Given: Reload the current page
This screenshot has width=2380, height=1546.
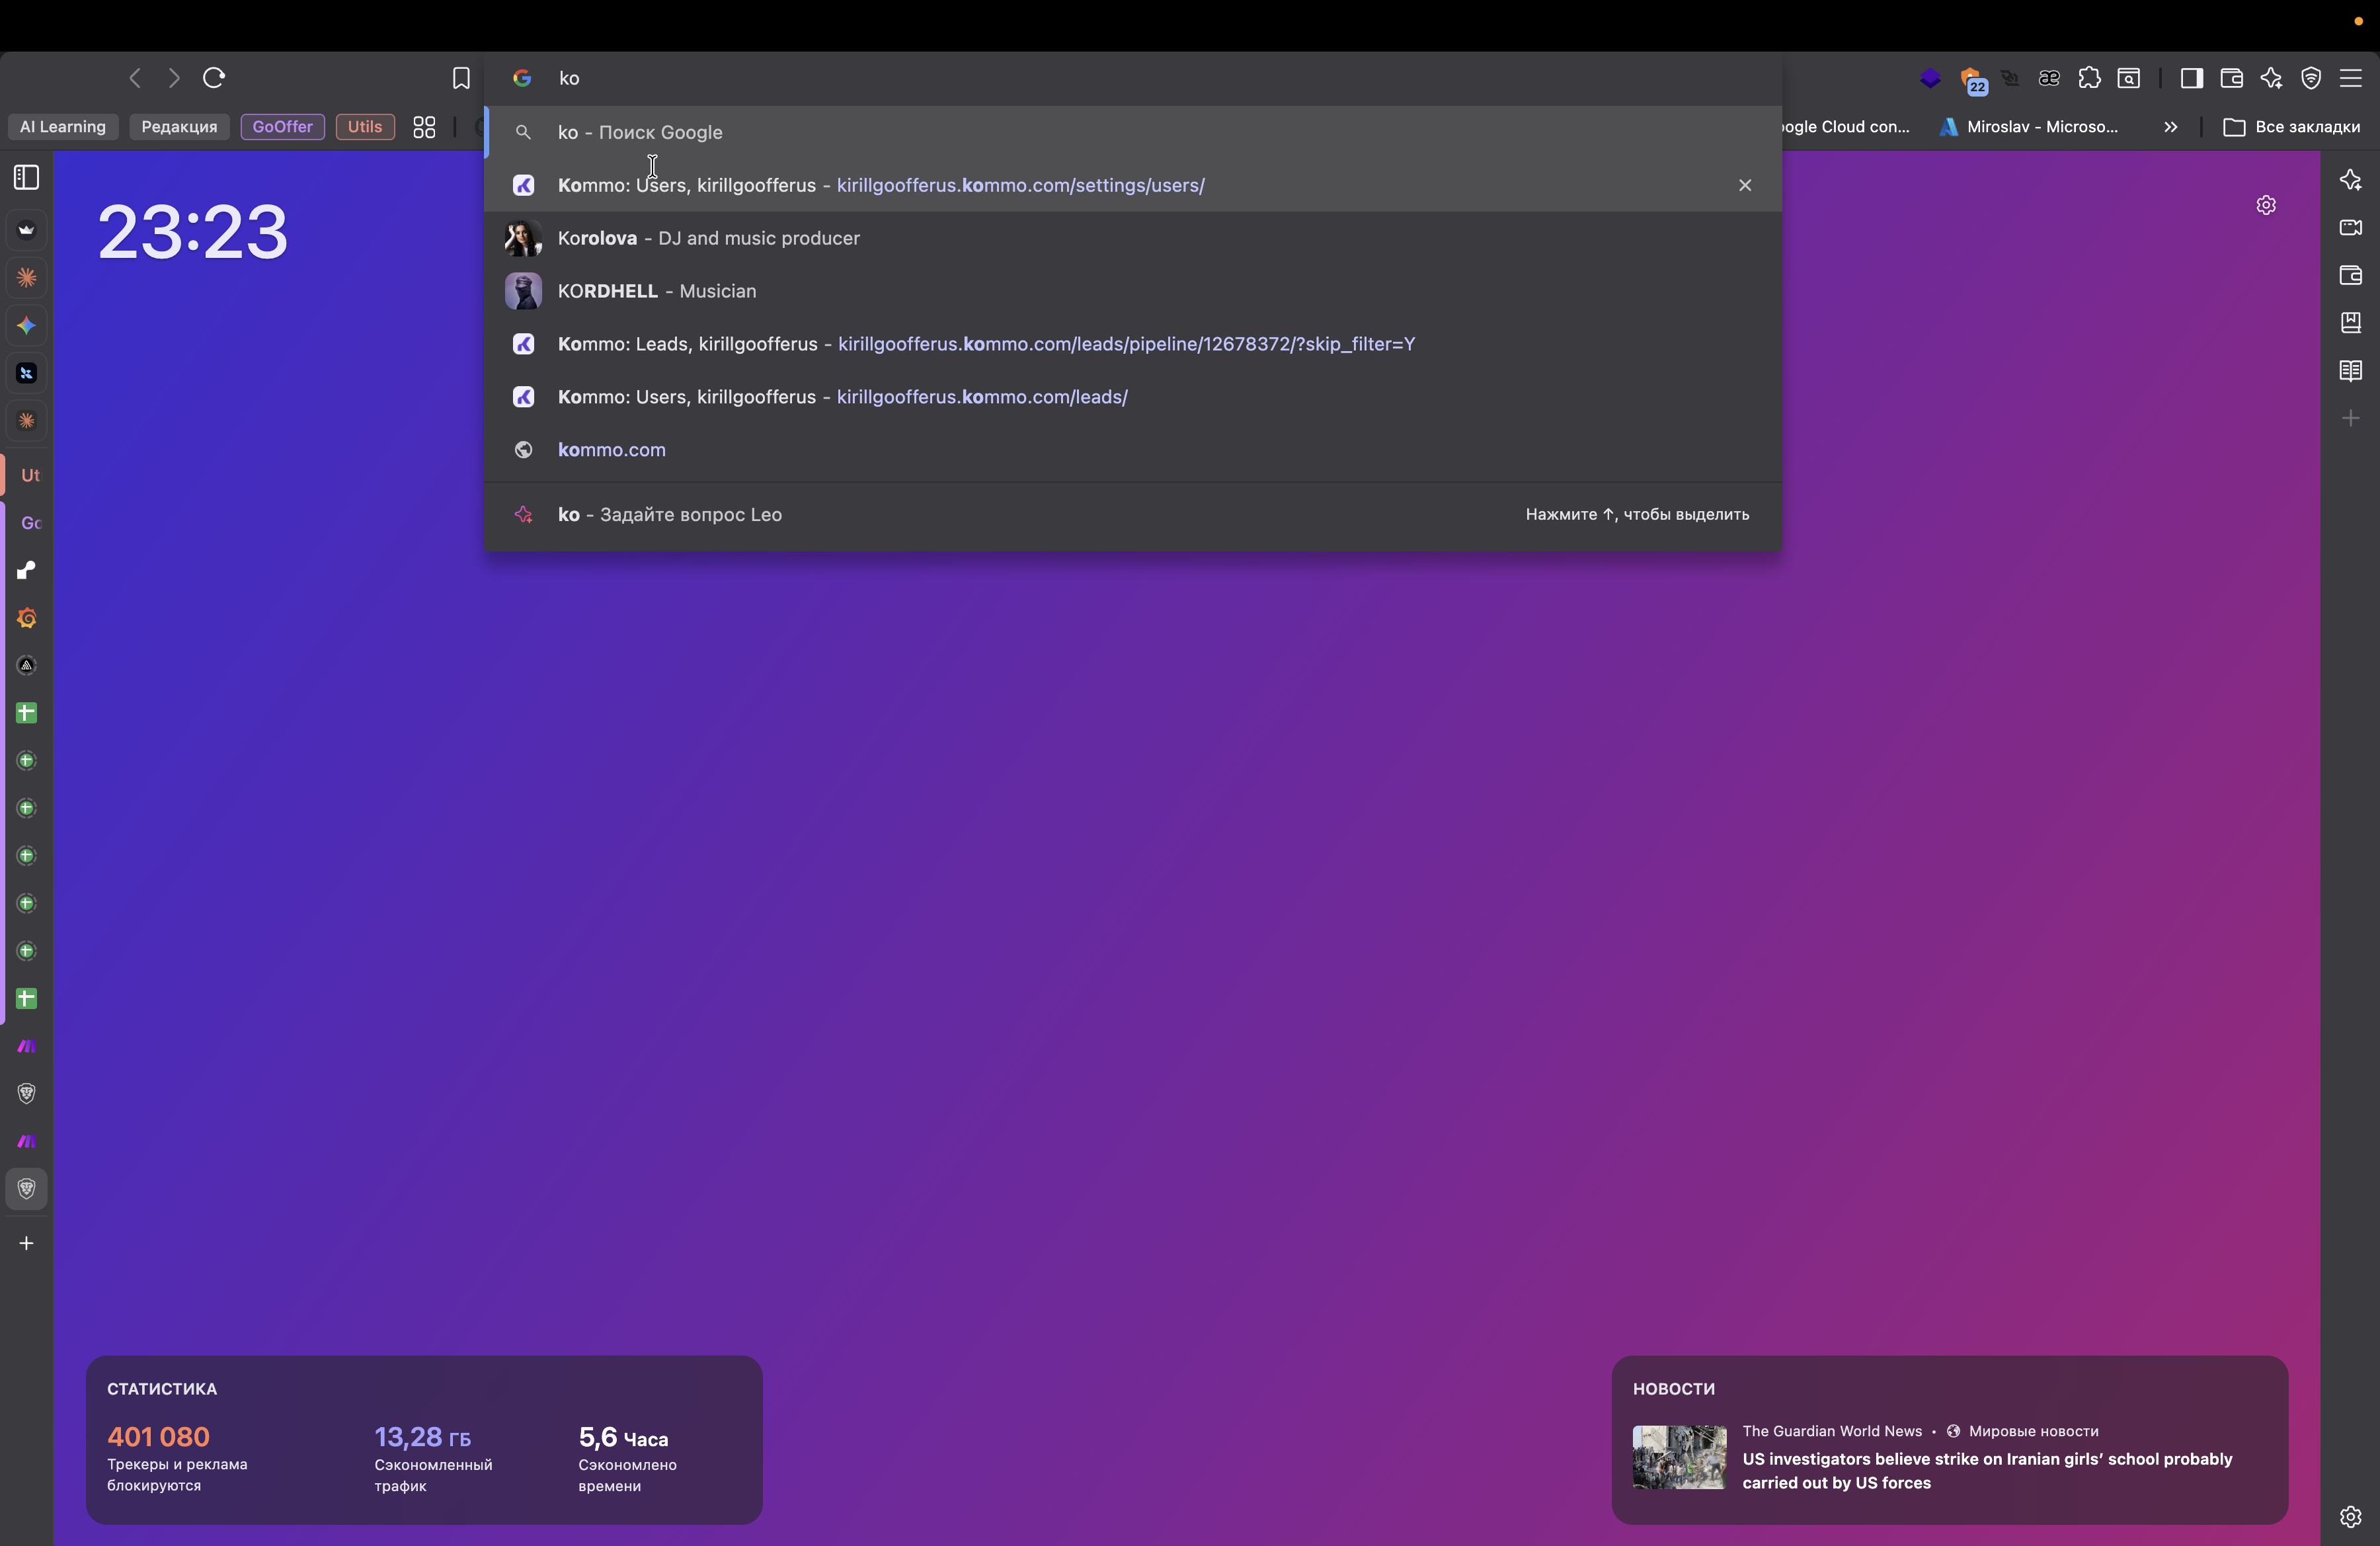Looking at the screenshot, I should (x=214, y=78).
